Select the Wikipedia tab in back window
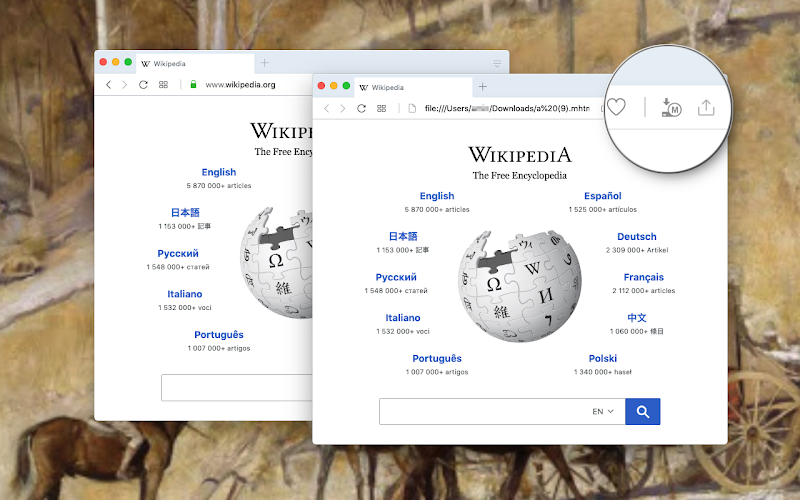 (195, 64)
